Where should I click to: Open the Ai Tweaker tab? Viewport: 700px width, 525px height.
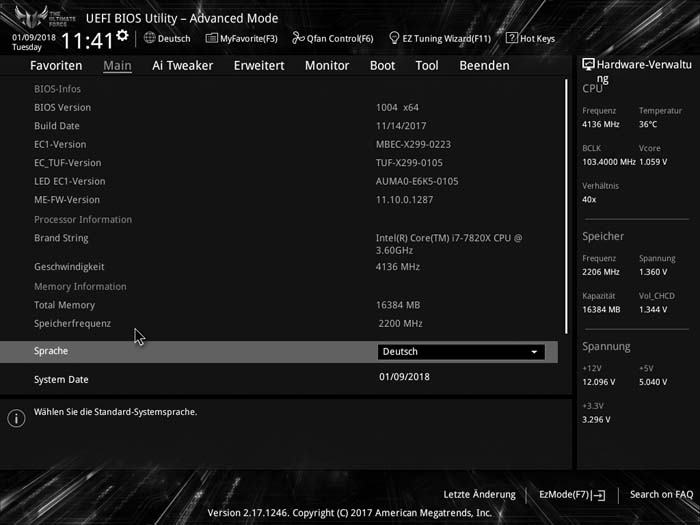pyautogui.click(x=183, y=66)
